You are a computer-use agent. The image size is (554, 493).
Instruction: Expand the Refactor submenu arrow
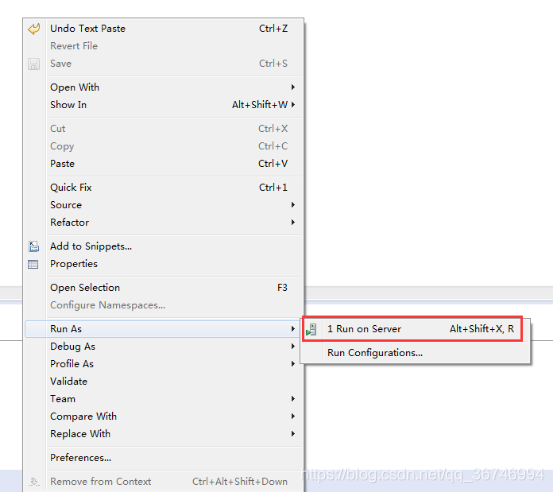[293, 222]
